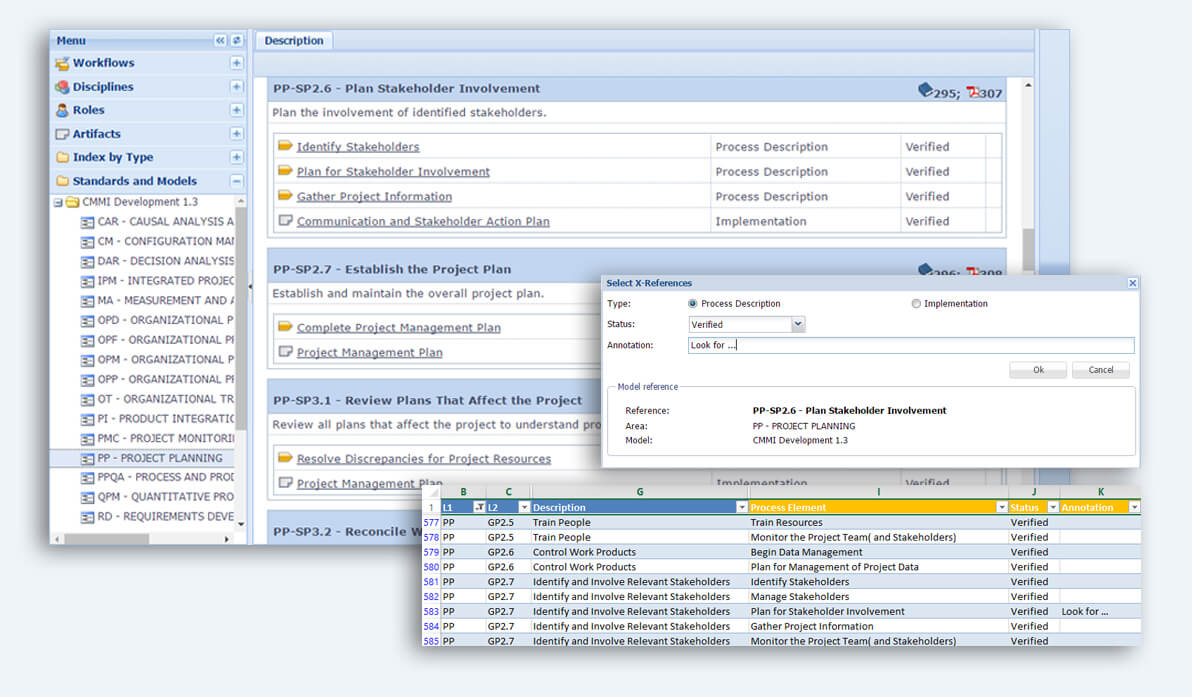The image size is (1192, 697).
Task: Open the Identify Stakeholders link
Action: tap(357, 147)
